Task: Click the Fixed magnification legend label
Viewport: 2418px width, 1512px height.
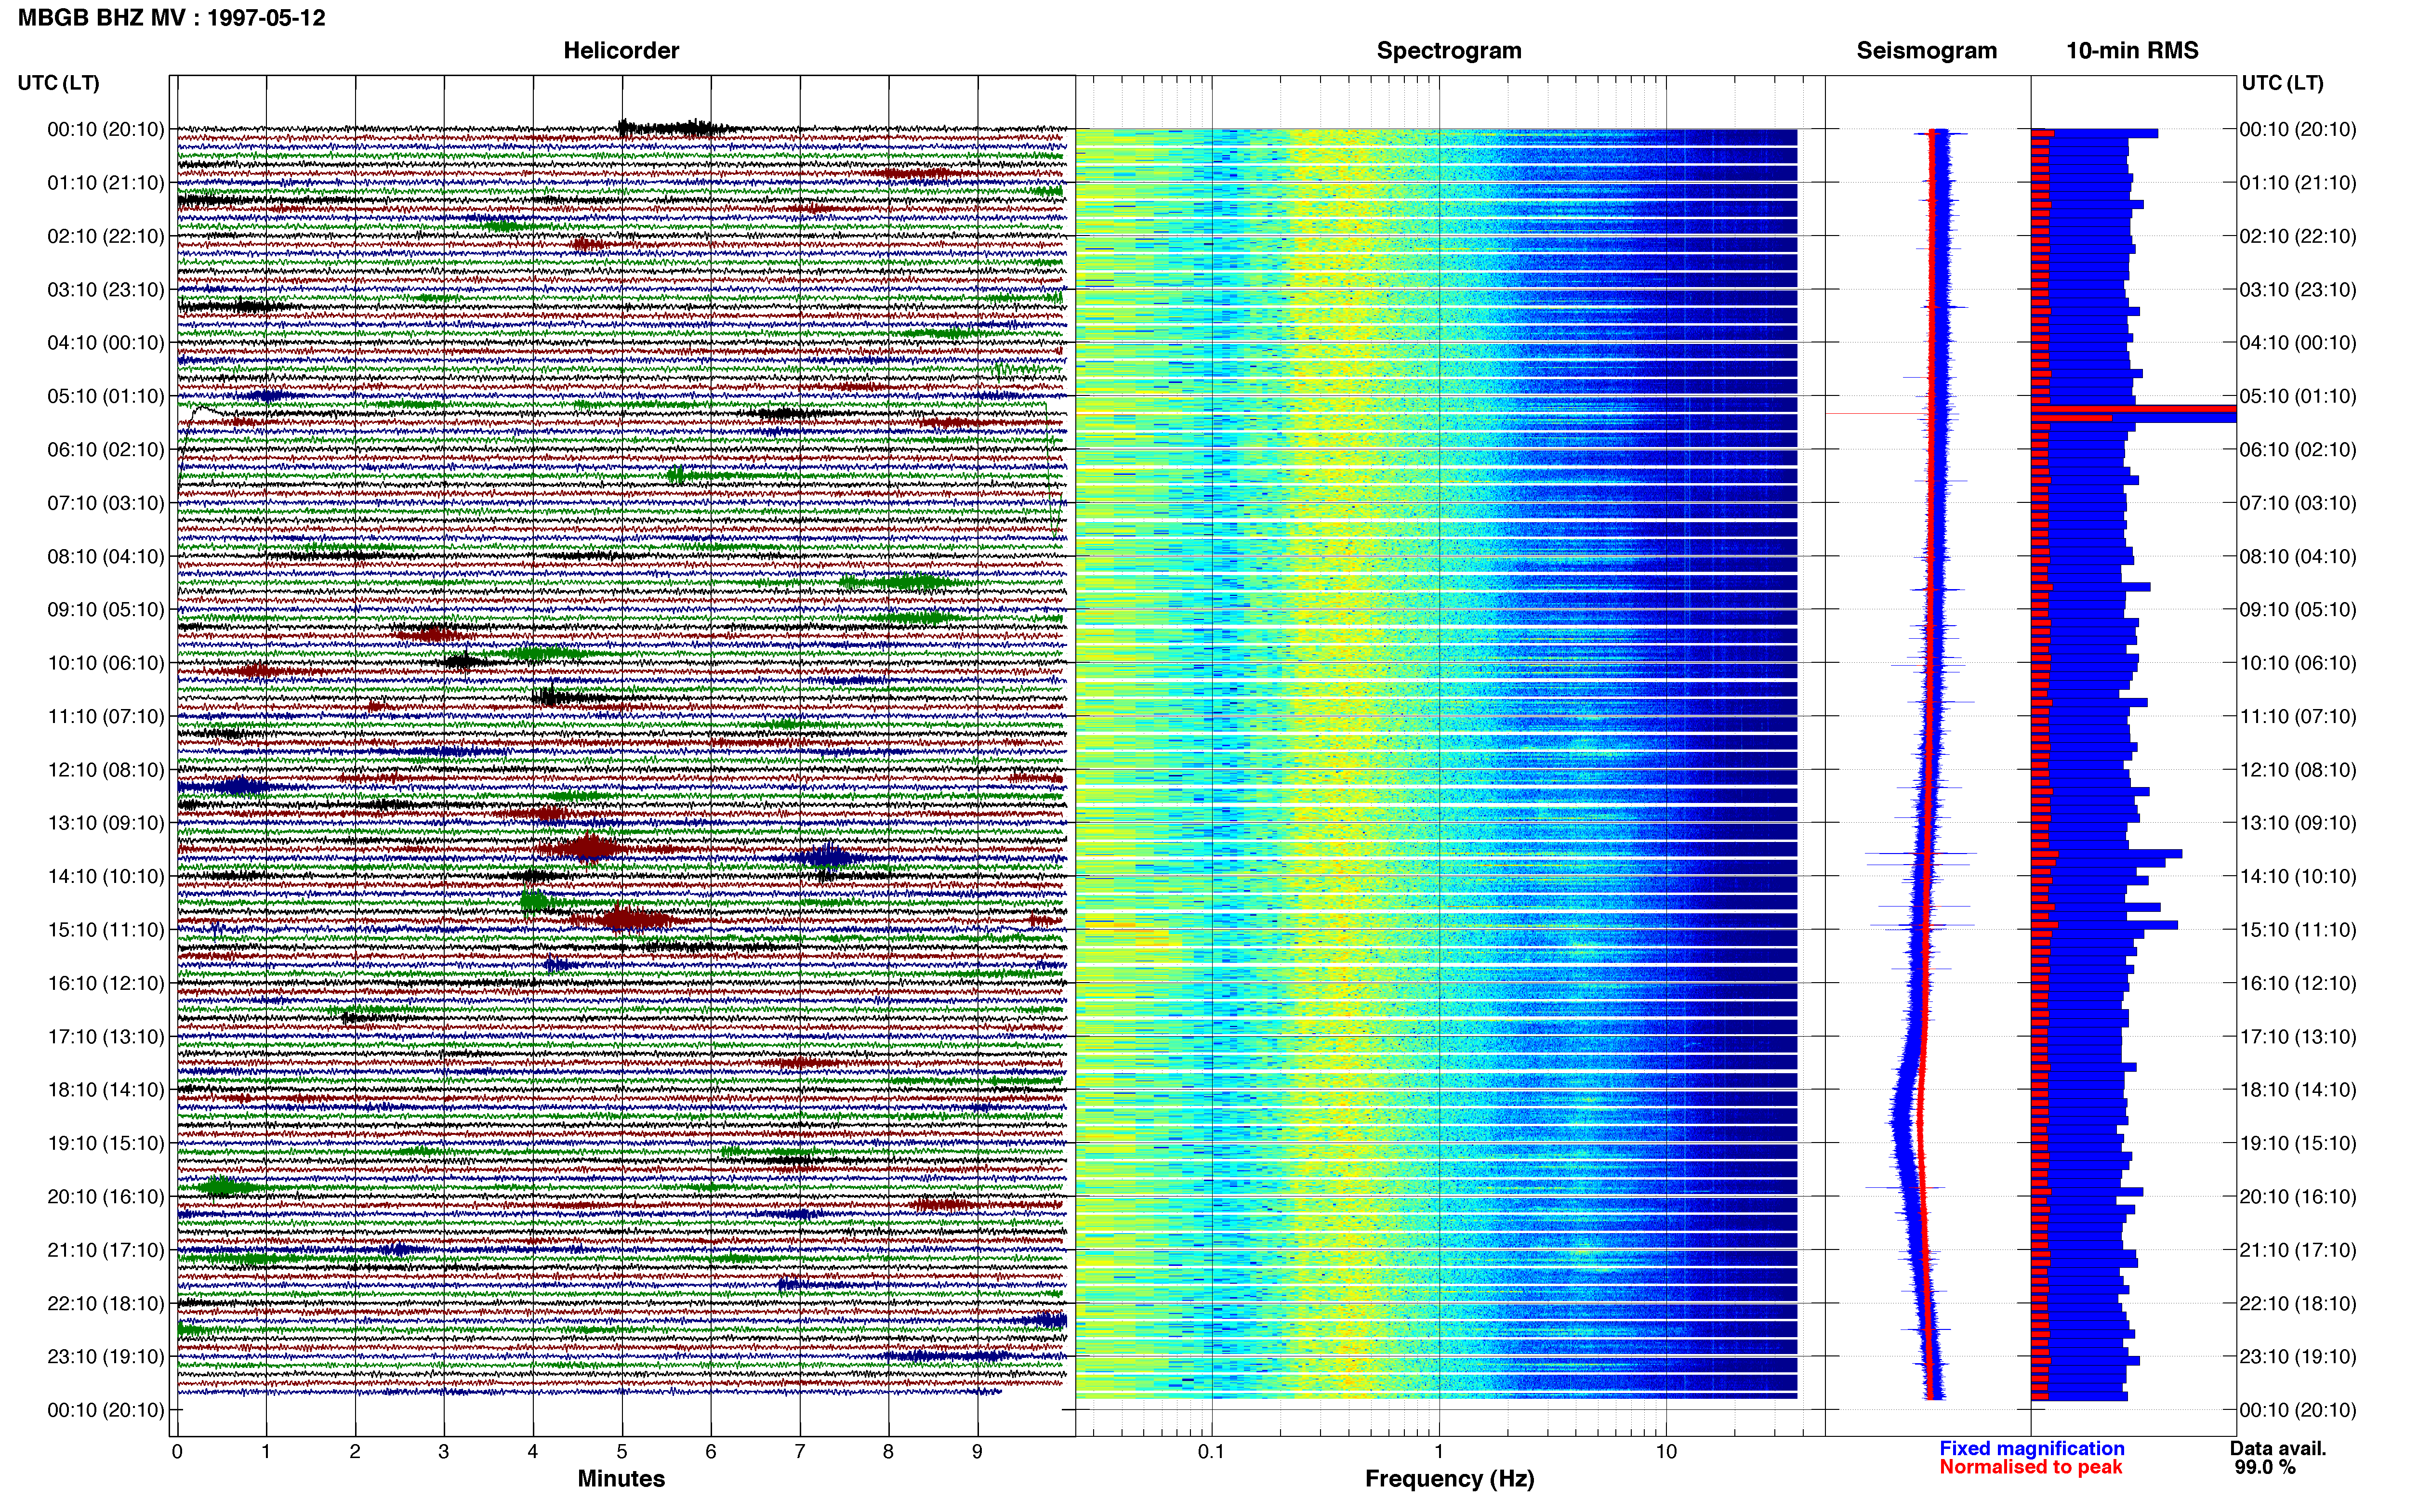Action: pos(2031,1448)
